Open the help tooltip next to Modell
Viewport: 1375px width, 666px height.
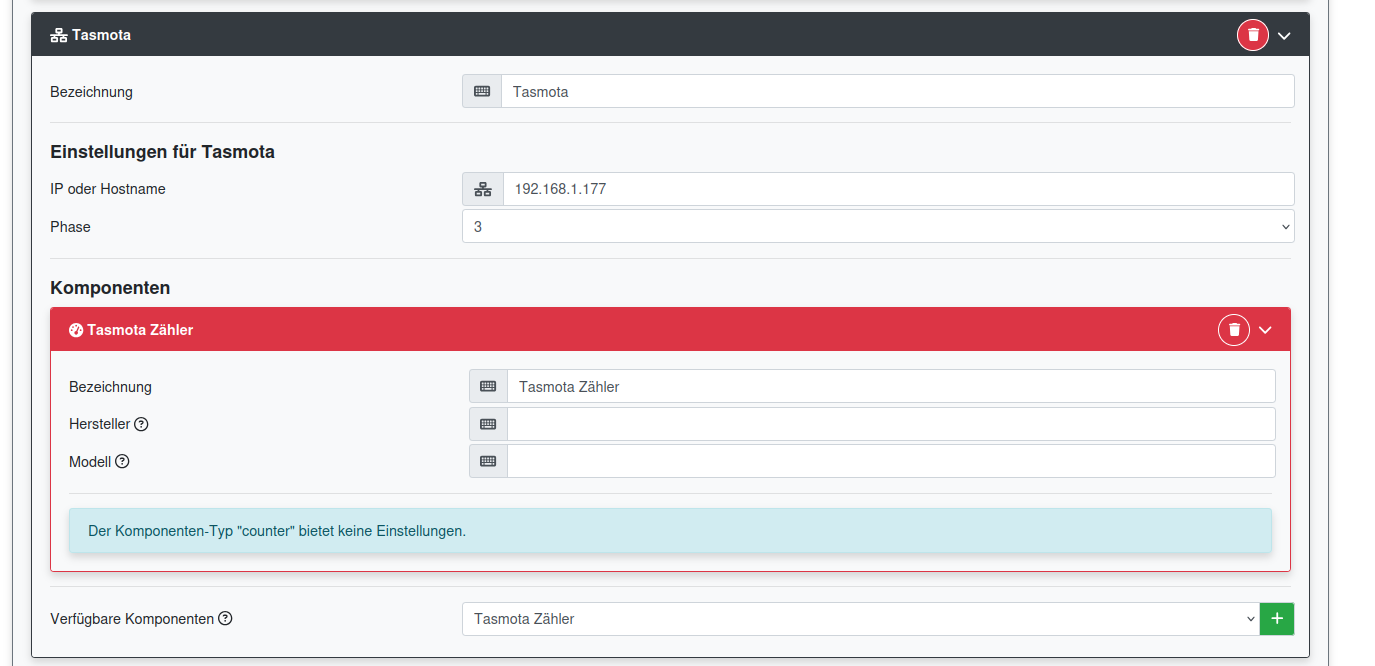[122, 461]
